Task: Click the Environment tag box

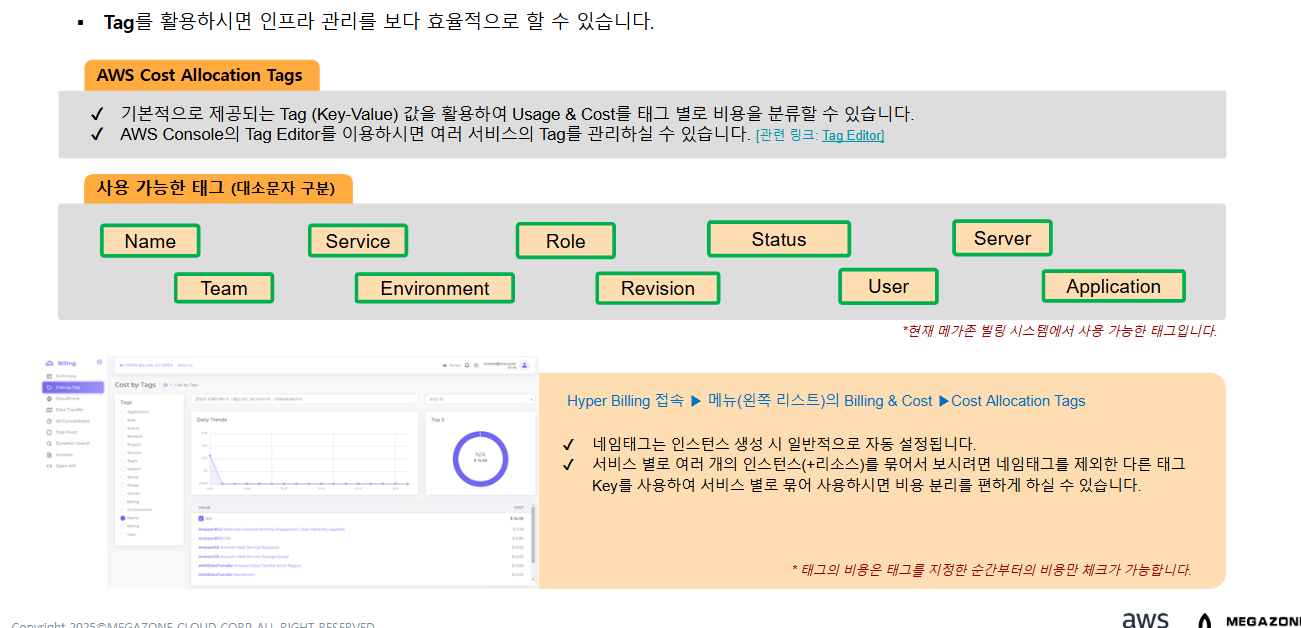Action: [x=435, y=288]
